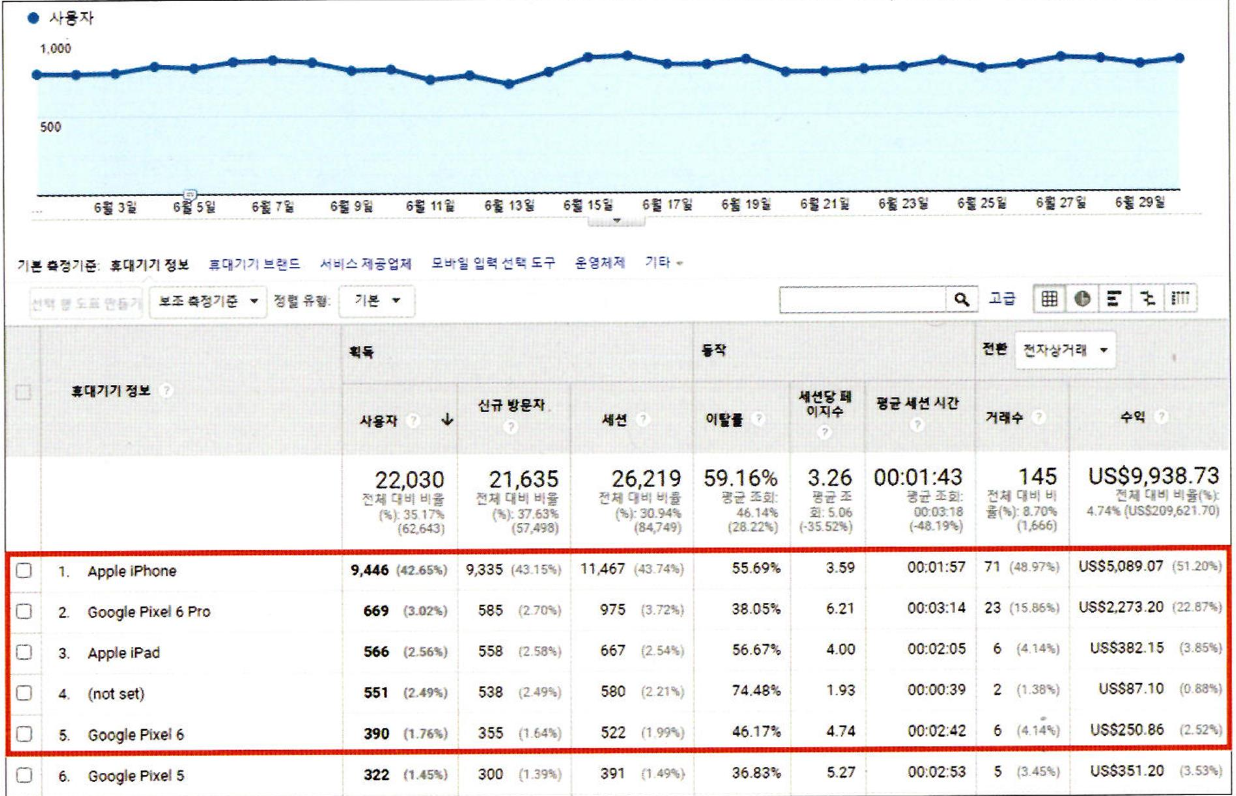The image size is (1236, 796).
Task: Click the 고급 advanced filter link
Action: (x=1002, y=299)
